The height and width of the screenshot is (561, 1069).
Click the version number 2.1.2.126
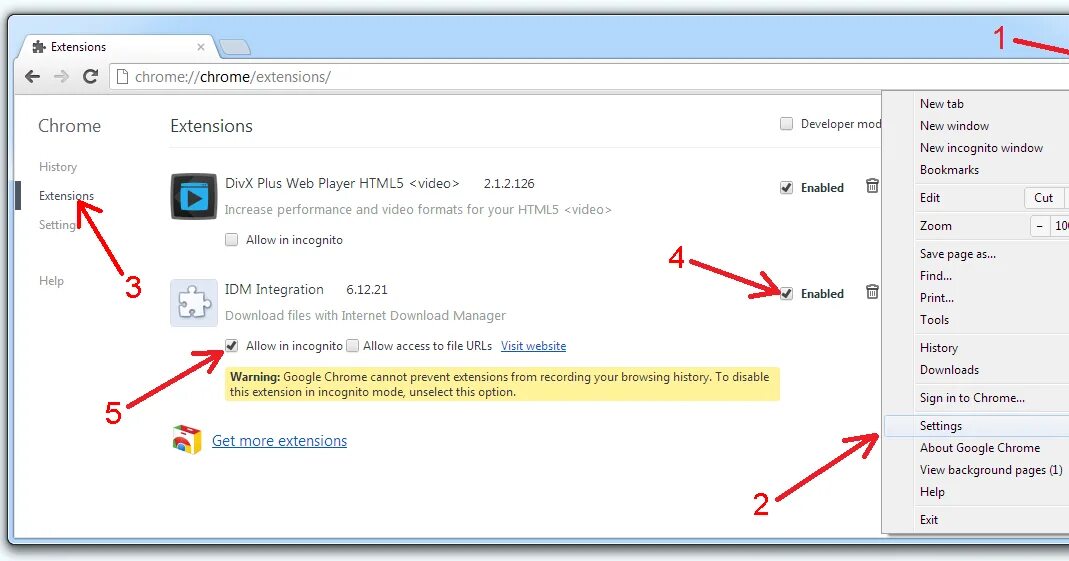tap(509, 183)
